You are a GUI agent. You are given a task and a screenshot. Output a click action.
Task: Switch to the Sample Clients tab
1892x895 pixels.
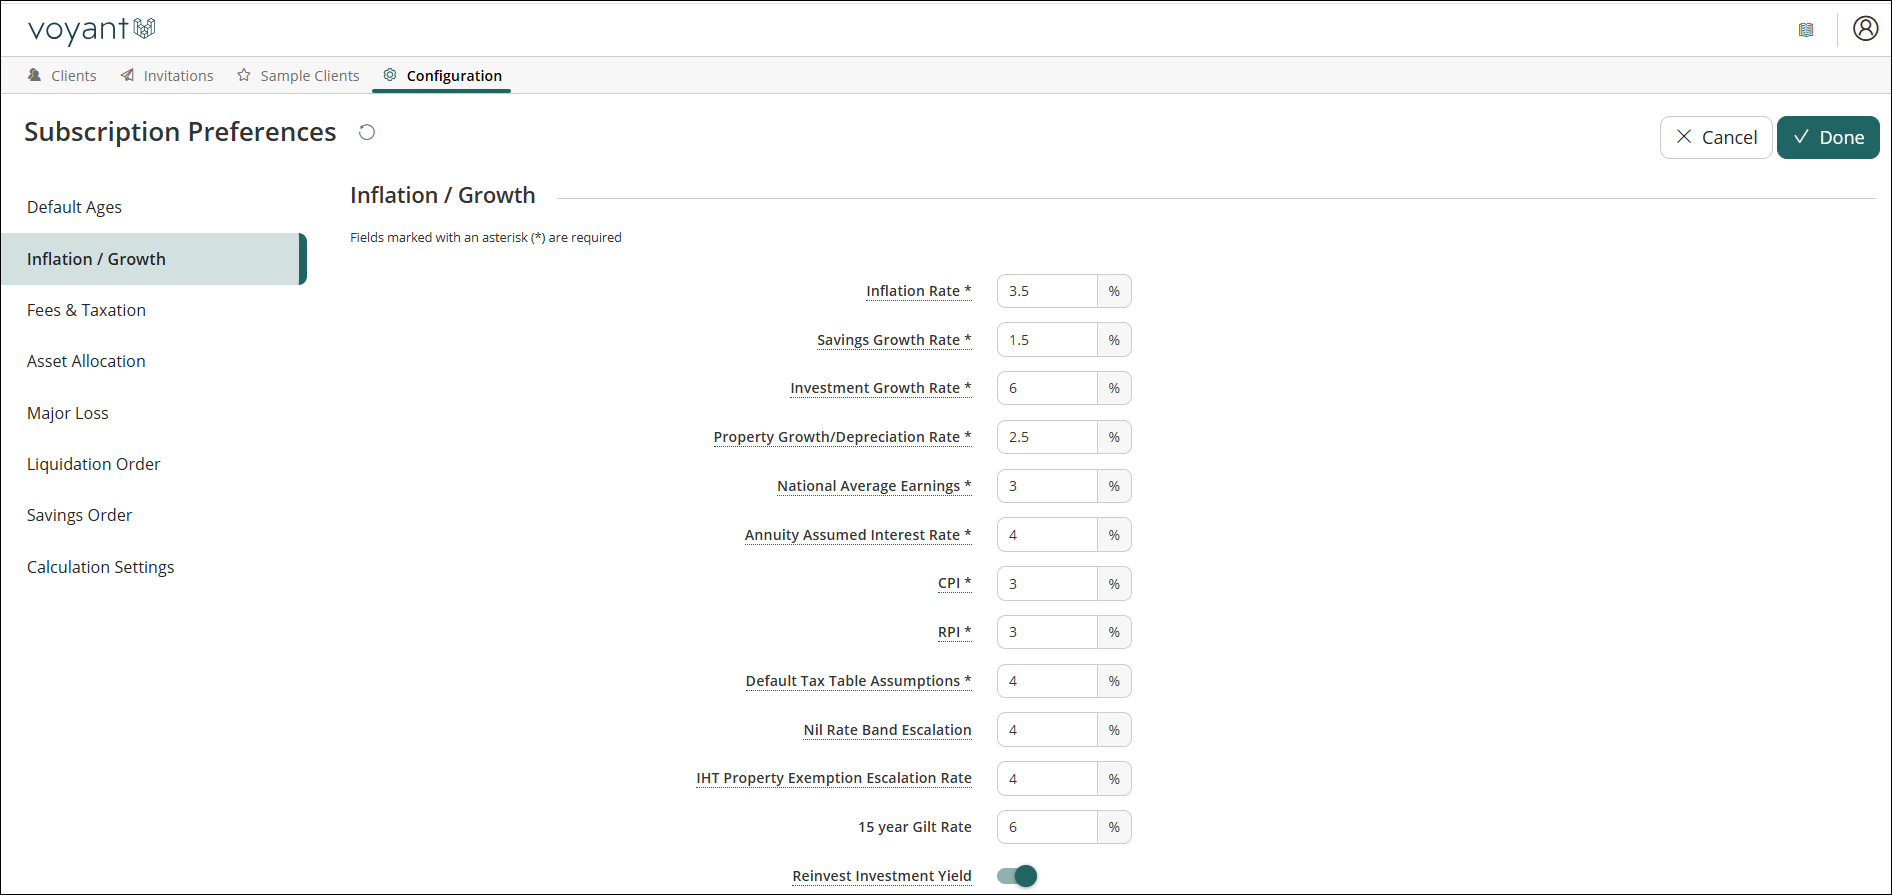(298, 75)
